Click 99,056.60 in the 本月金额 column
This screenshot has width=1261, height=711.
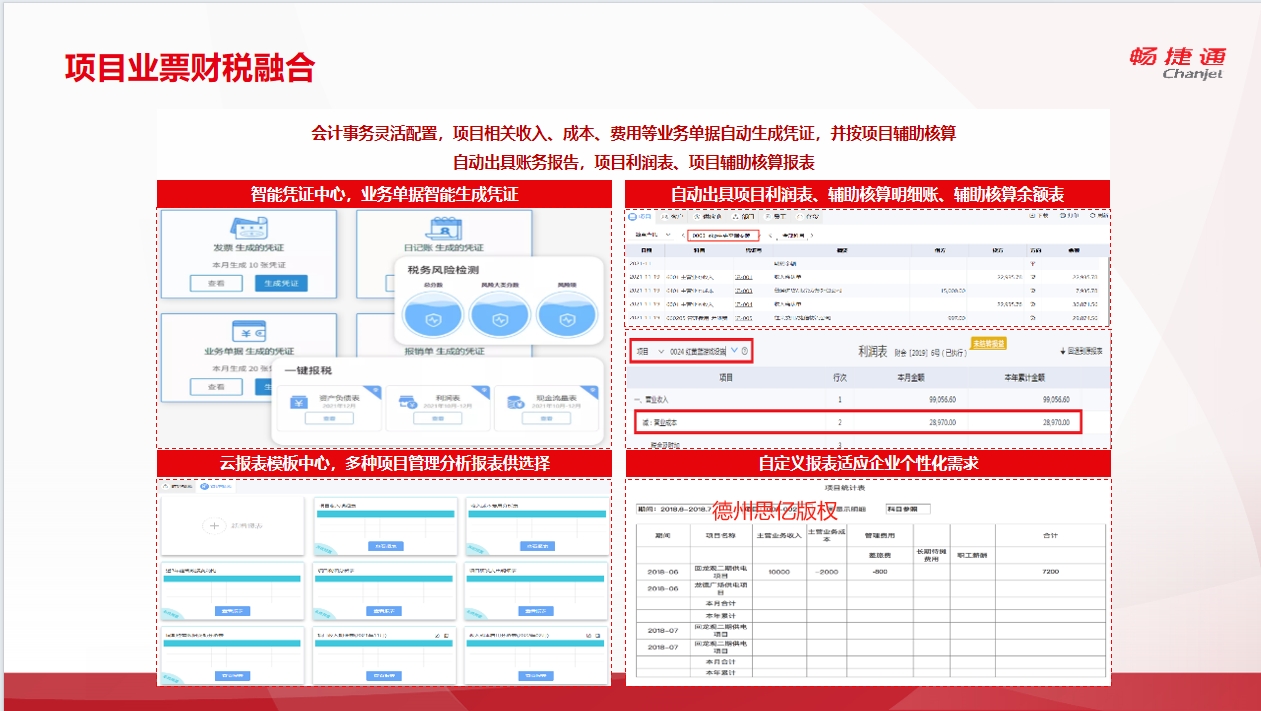pyautogui.click(x=942, y=399)
